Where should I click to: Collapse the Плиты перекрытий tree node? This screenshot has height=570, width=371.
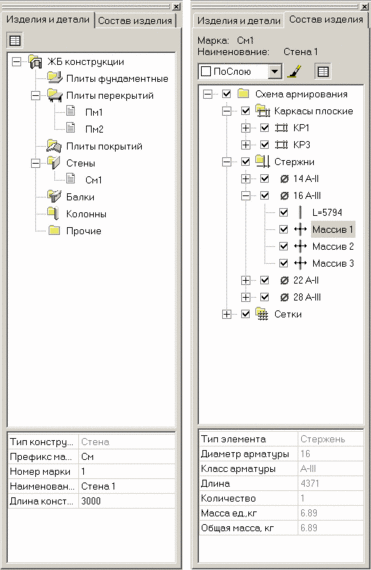coord(36,96)
